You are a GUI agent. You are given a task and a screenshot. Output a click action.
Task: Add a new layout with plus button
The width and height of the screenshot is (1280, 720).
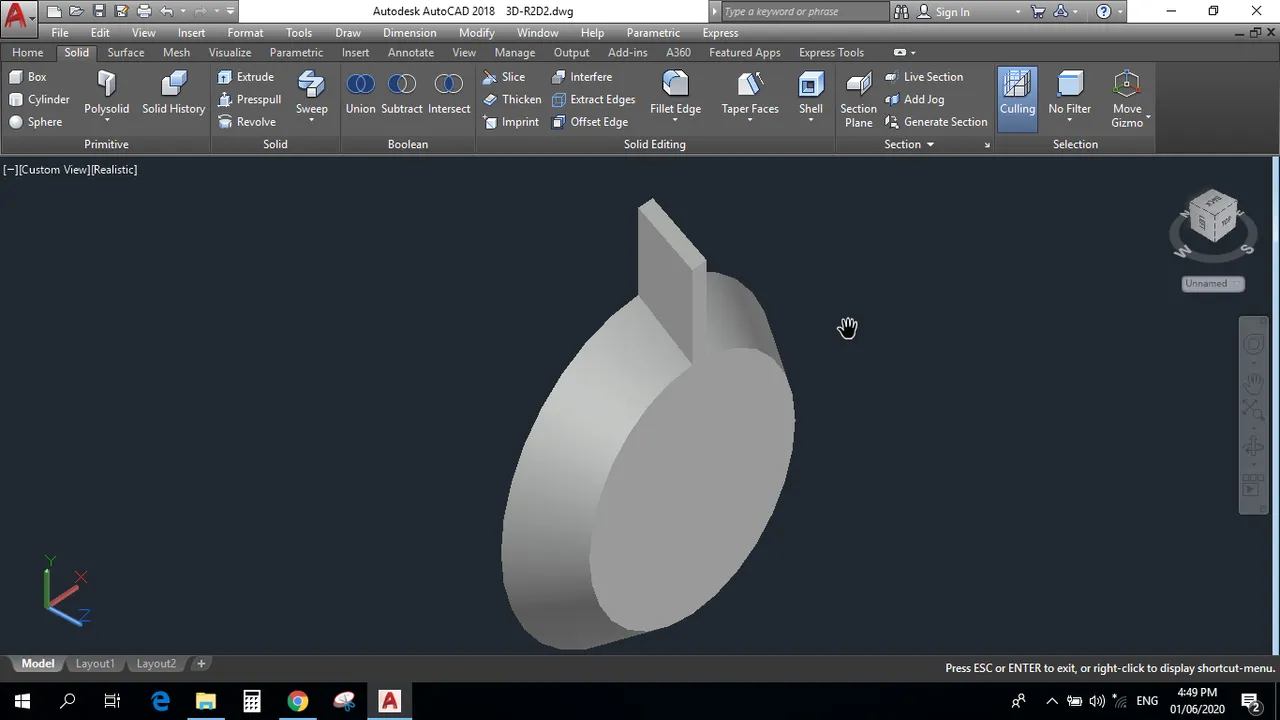201,664
